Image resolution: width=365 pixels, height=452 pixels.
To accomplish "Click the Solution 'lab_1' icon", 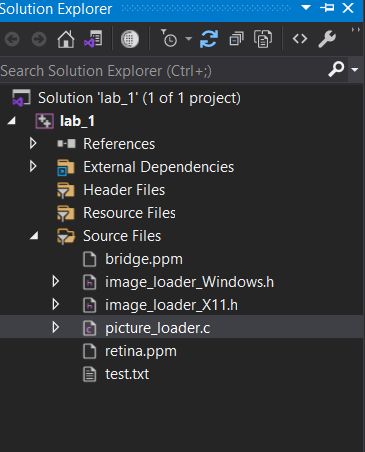I will [x=21, y=98].
